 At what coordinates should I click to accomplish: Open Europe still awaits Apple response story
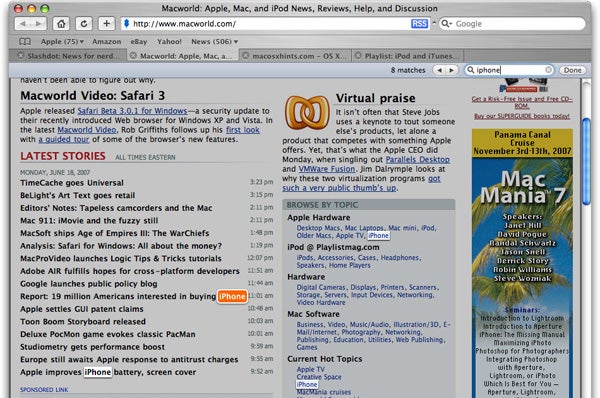tap(129, 359)
